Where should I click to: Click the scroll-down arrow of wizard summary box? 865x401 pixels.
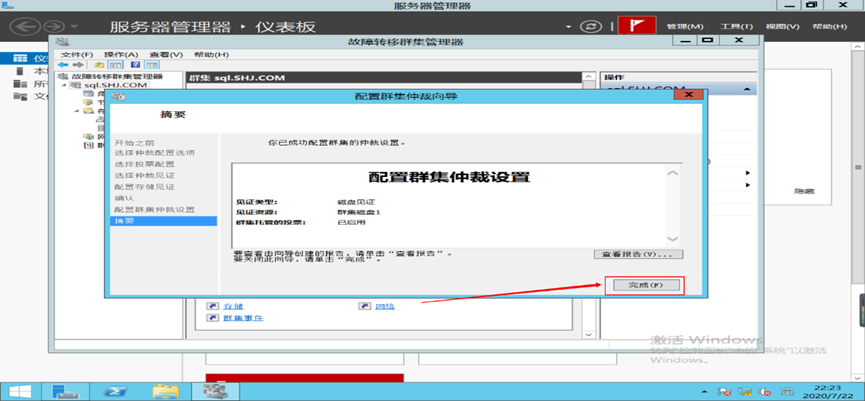[672, 239]
